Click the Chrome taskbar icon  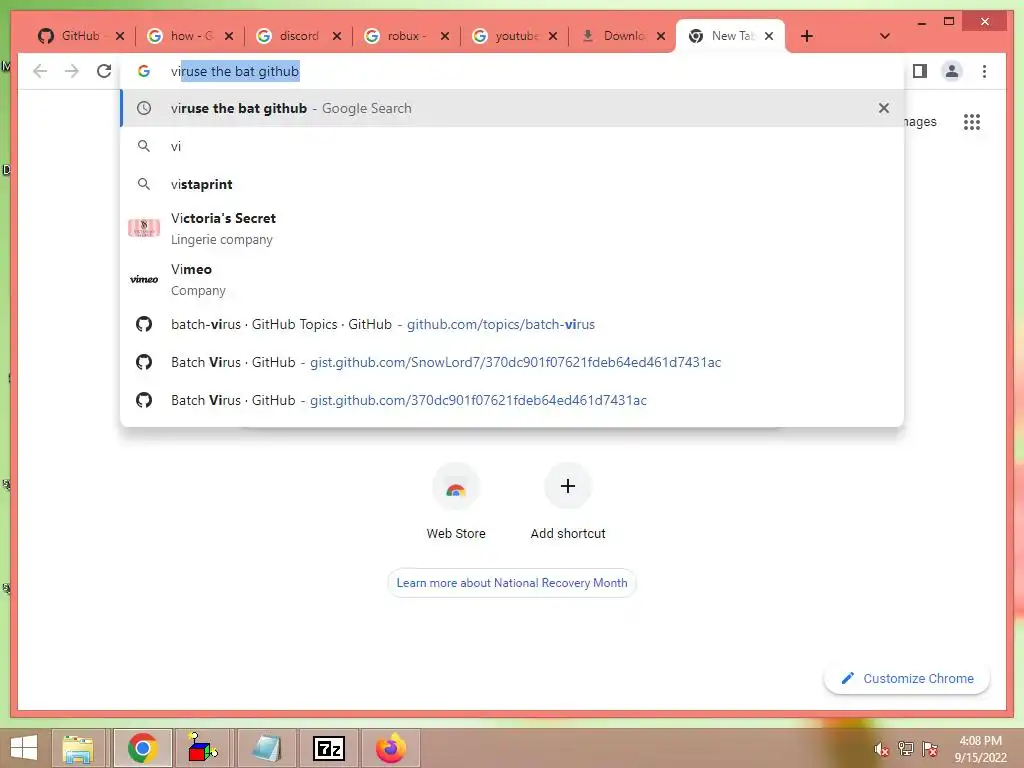(x=142, y=748)
